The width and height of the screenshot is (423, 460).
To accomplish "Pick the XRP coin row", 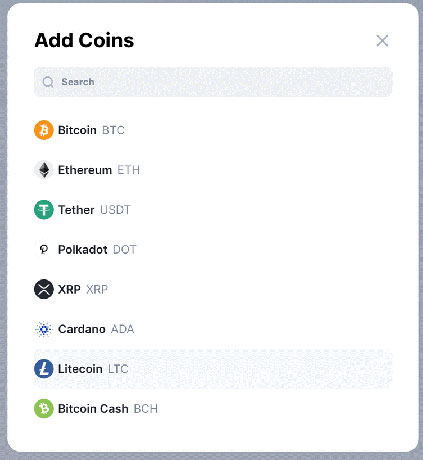I will (213, 289).
